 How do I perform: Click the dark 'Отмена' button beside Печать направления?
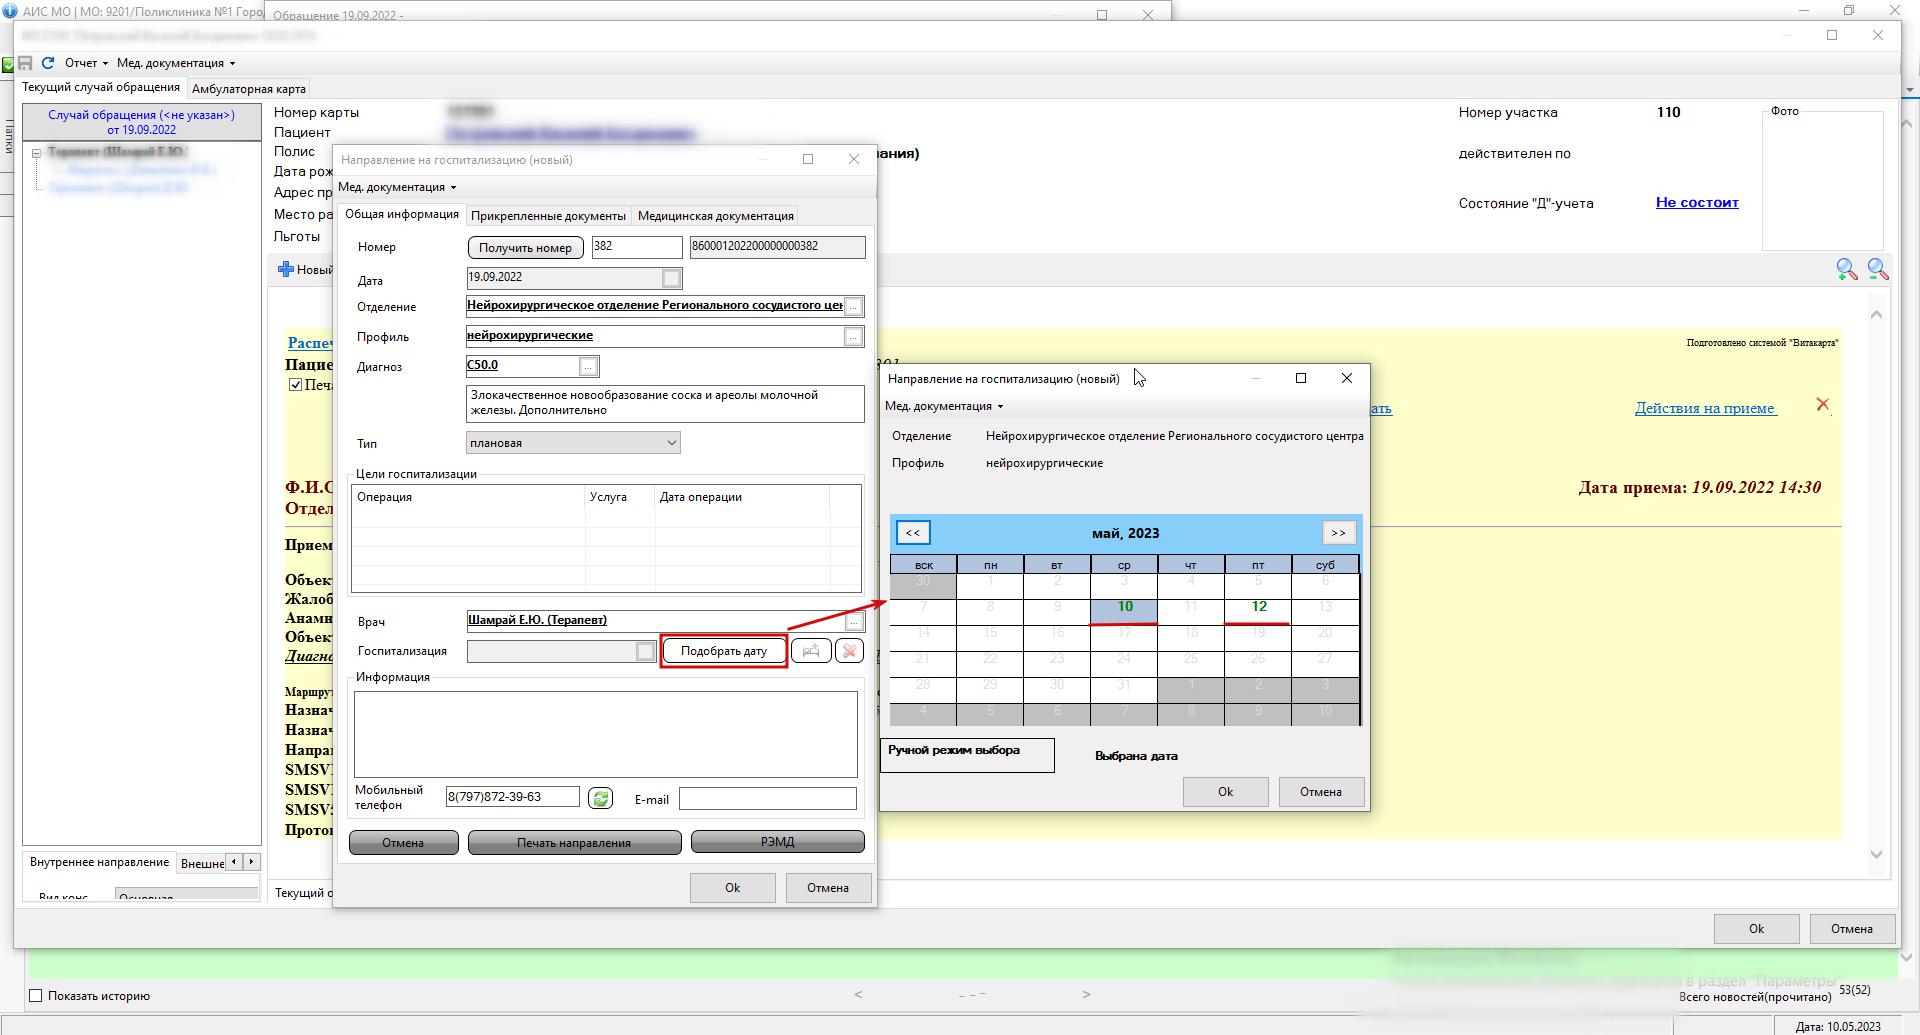403,843
